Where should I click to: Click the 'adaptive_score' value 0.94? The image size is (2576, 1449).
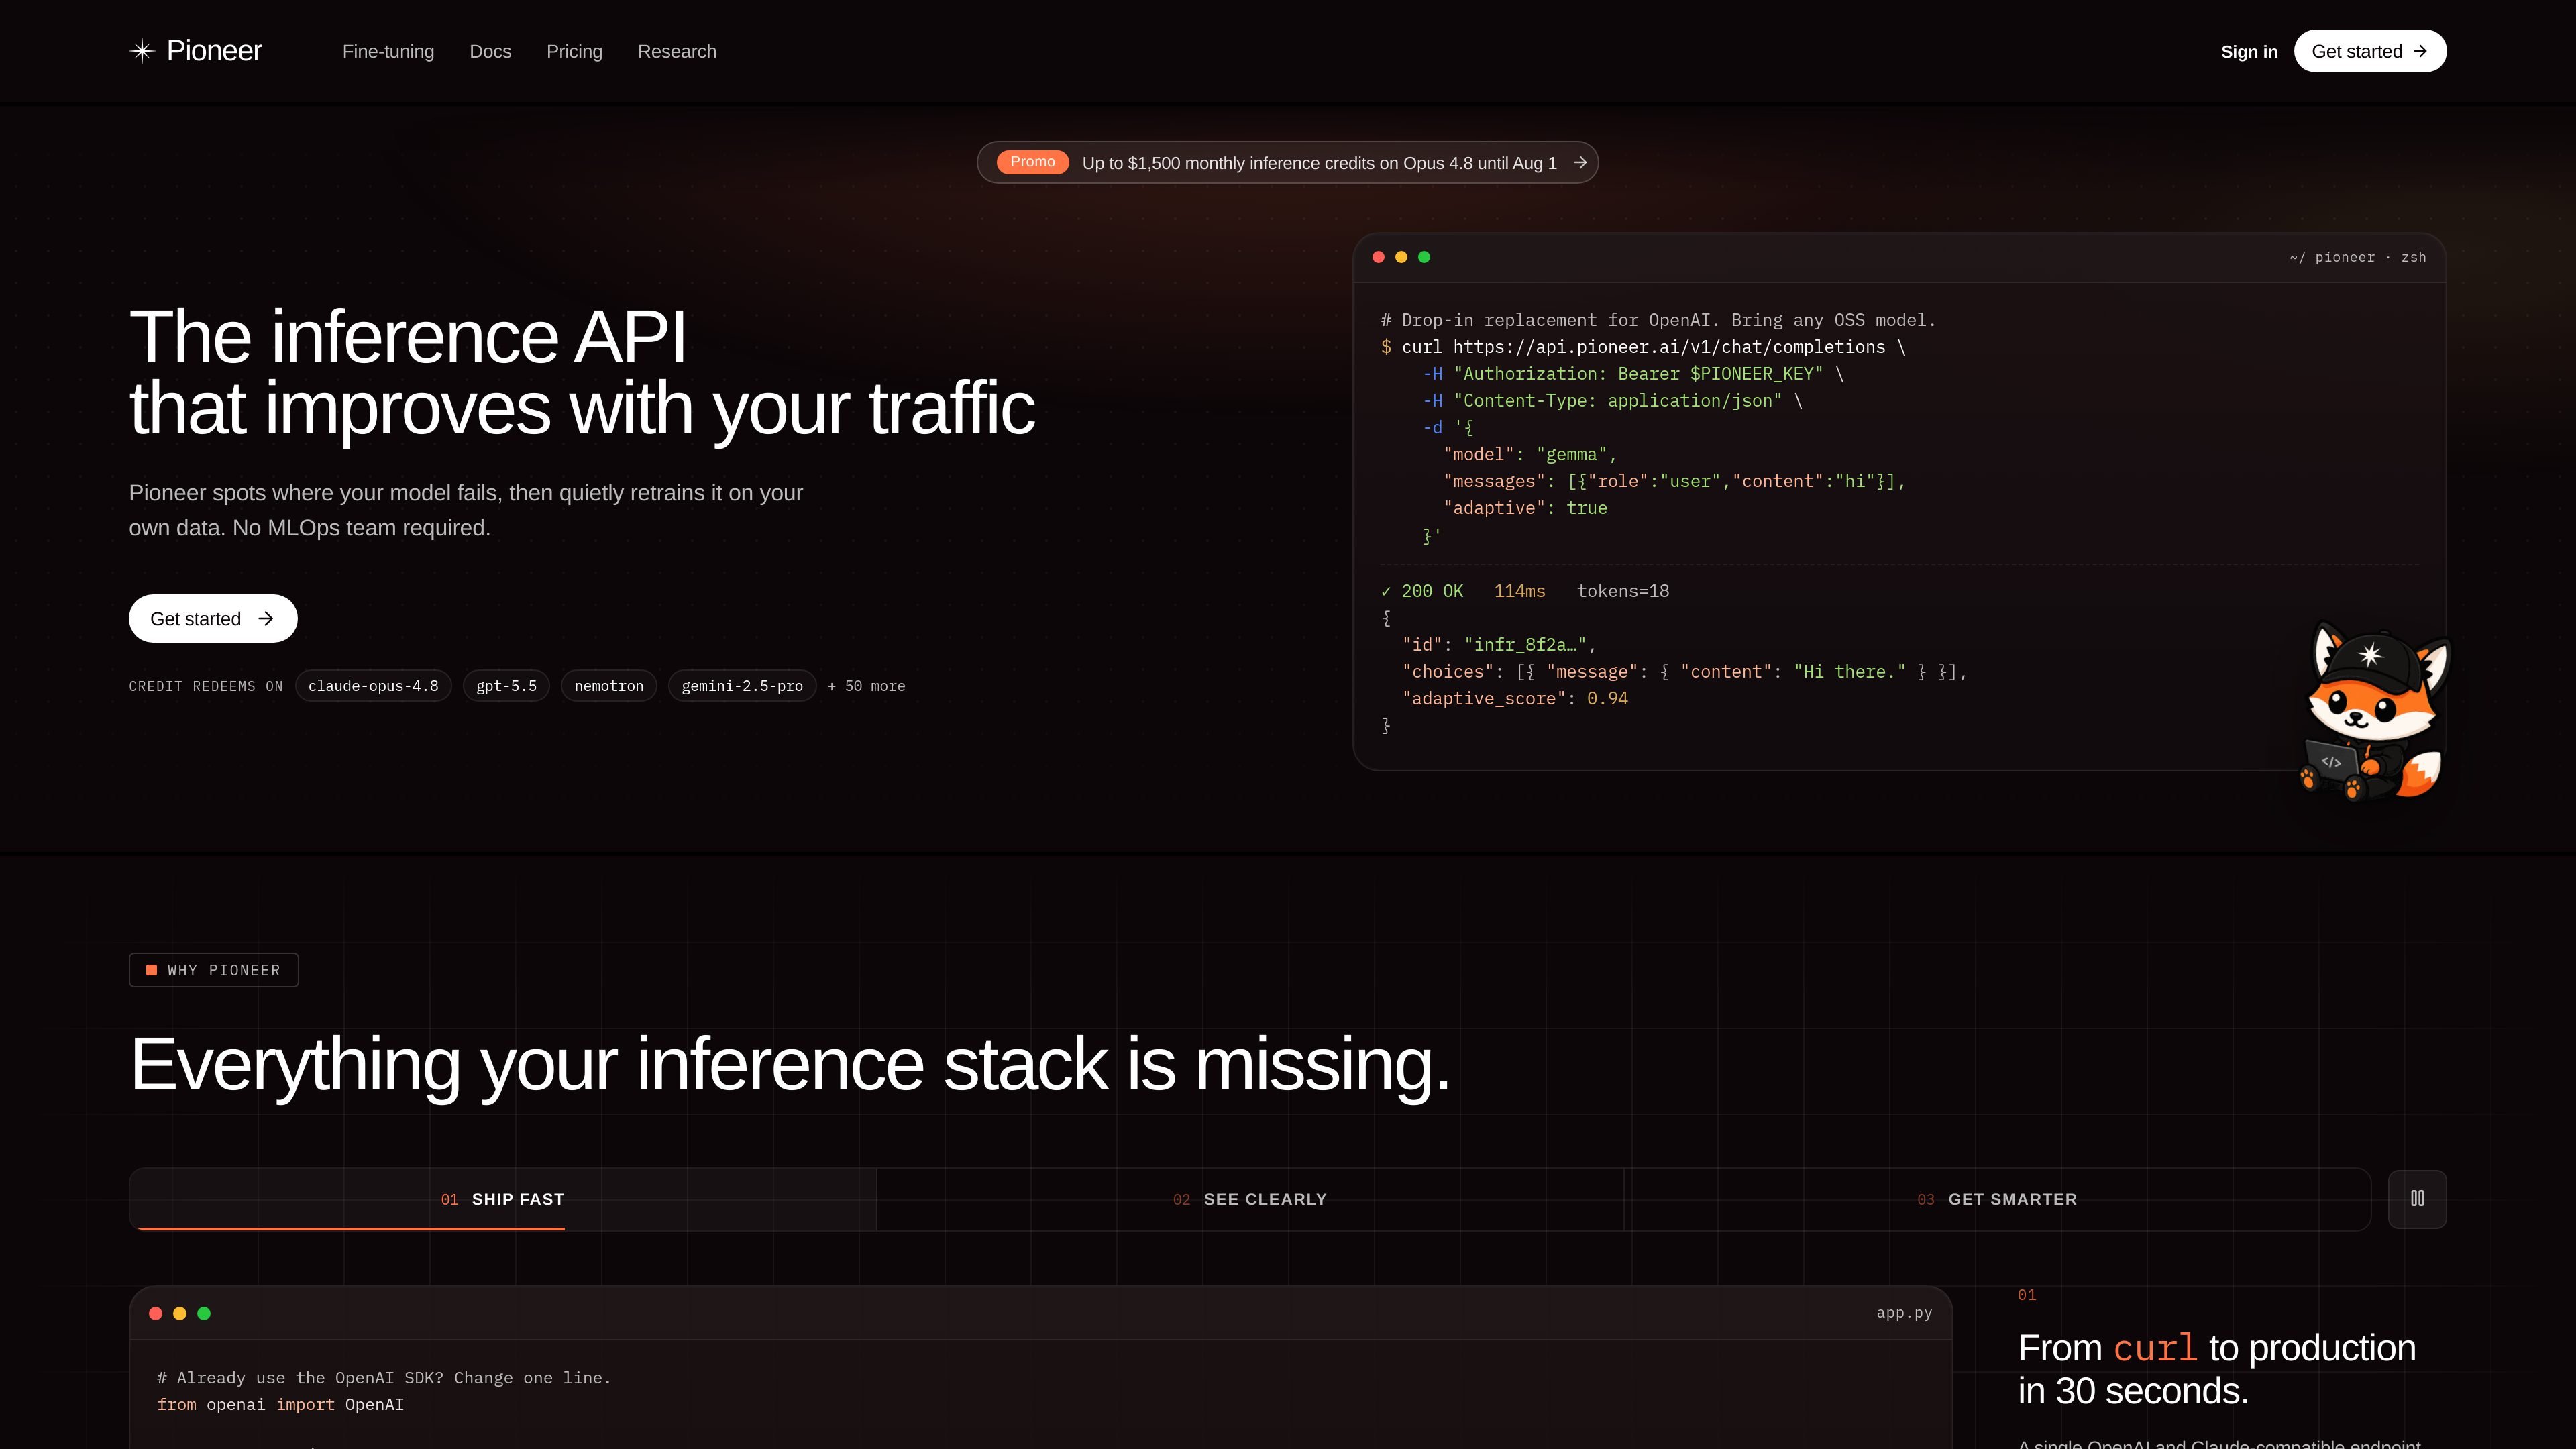1607,698
